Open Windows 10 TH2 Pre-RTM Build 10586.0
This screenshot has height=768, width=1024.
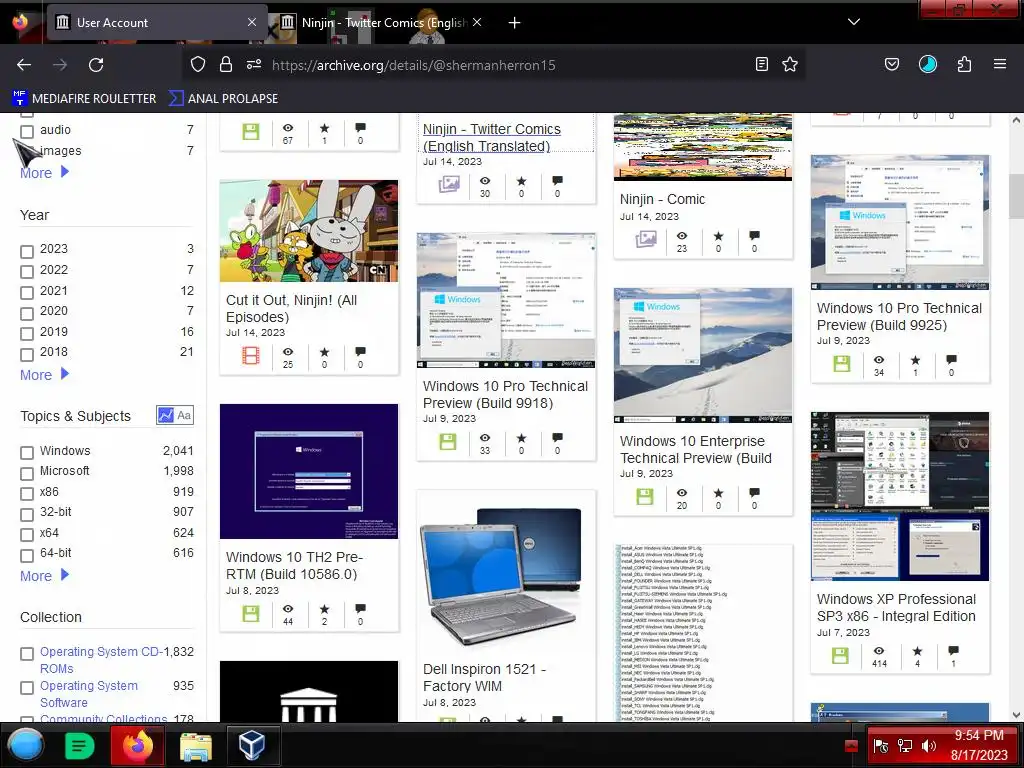coord(294,566)
